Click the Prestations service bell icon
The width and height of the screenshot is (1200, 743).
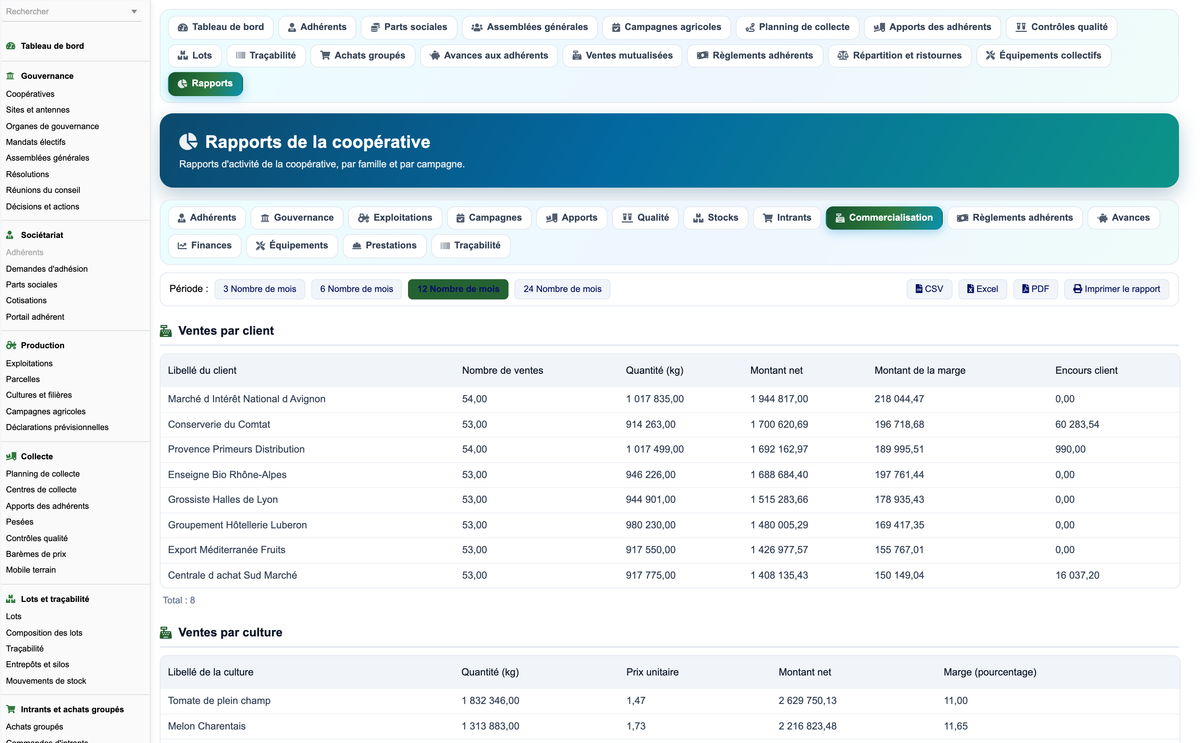point(357,246)
